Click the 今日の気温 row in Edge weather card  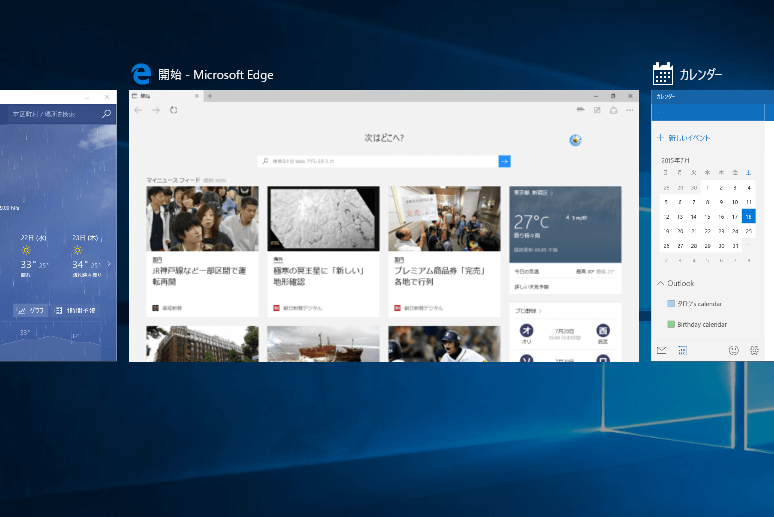tap(565, 272)
